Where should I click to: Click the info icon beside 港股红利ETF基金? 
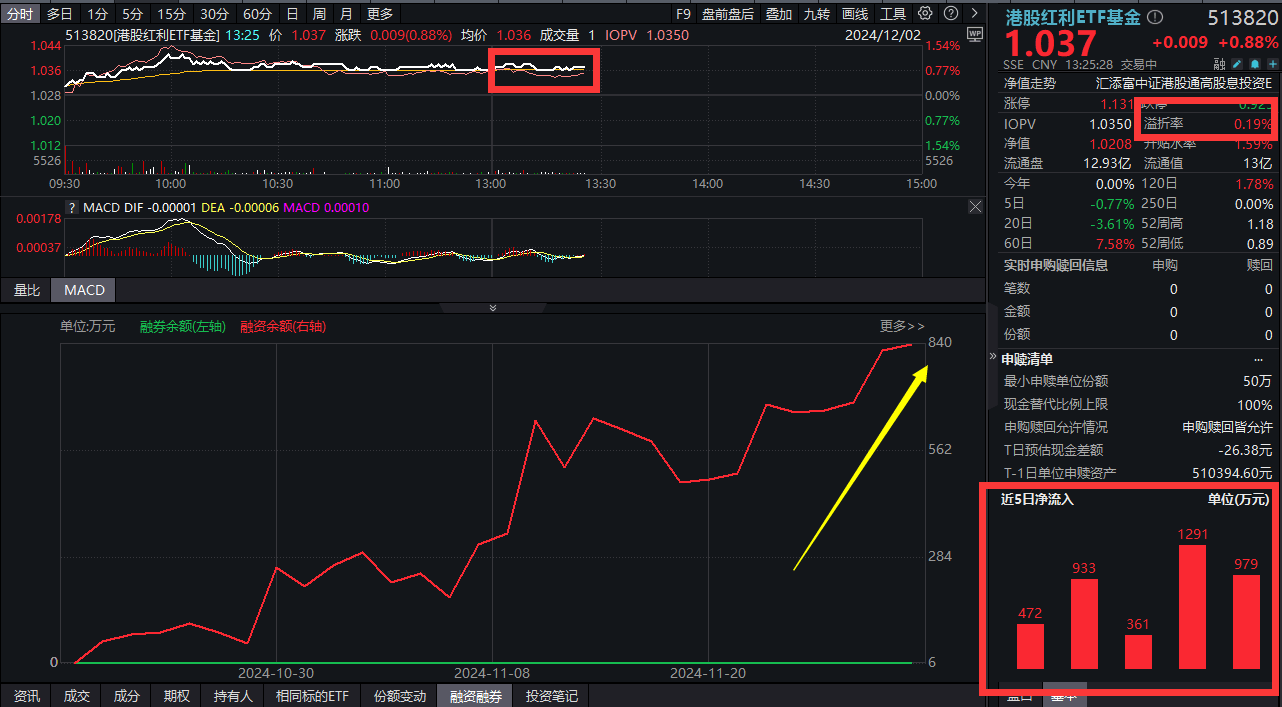1155,18
